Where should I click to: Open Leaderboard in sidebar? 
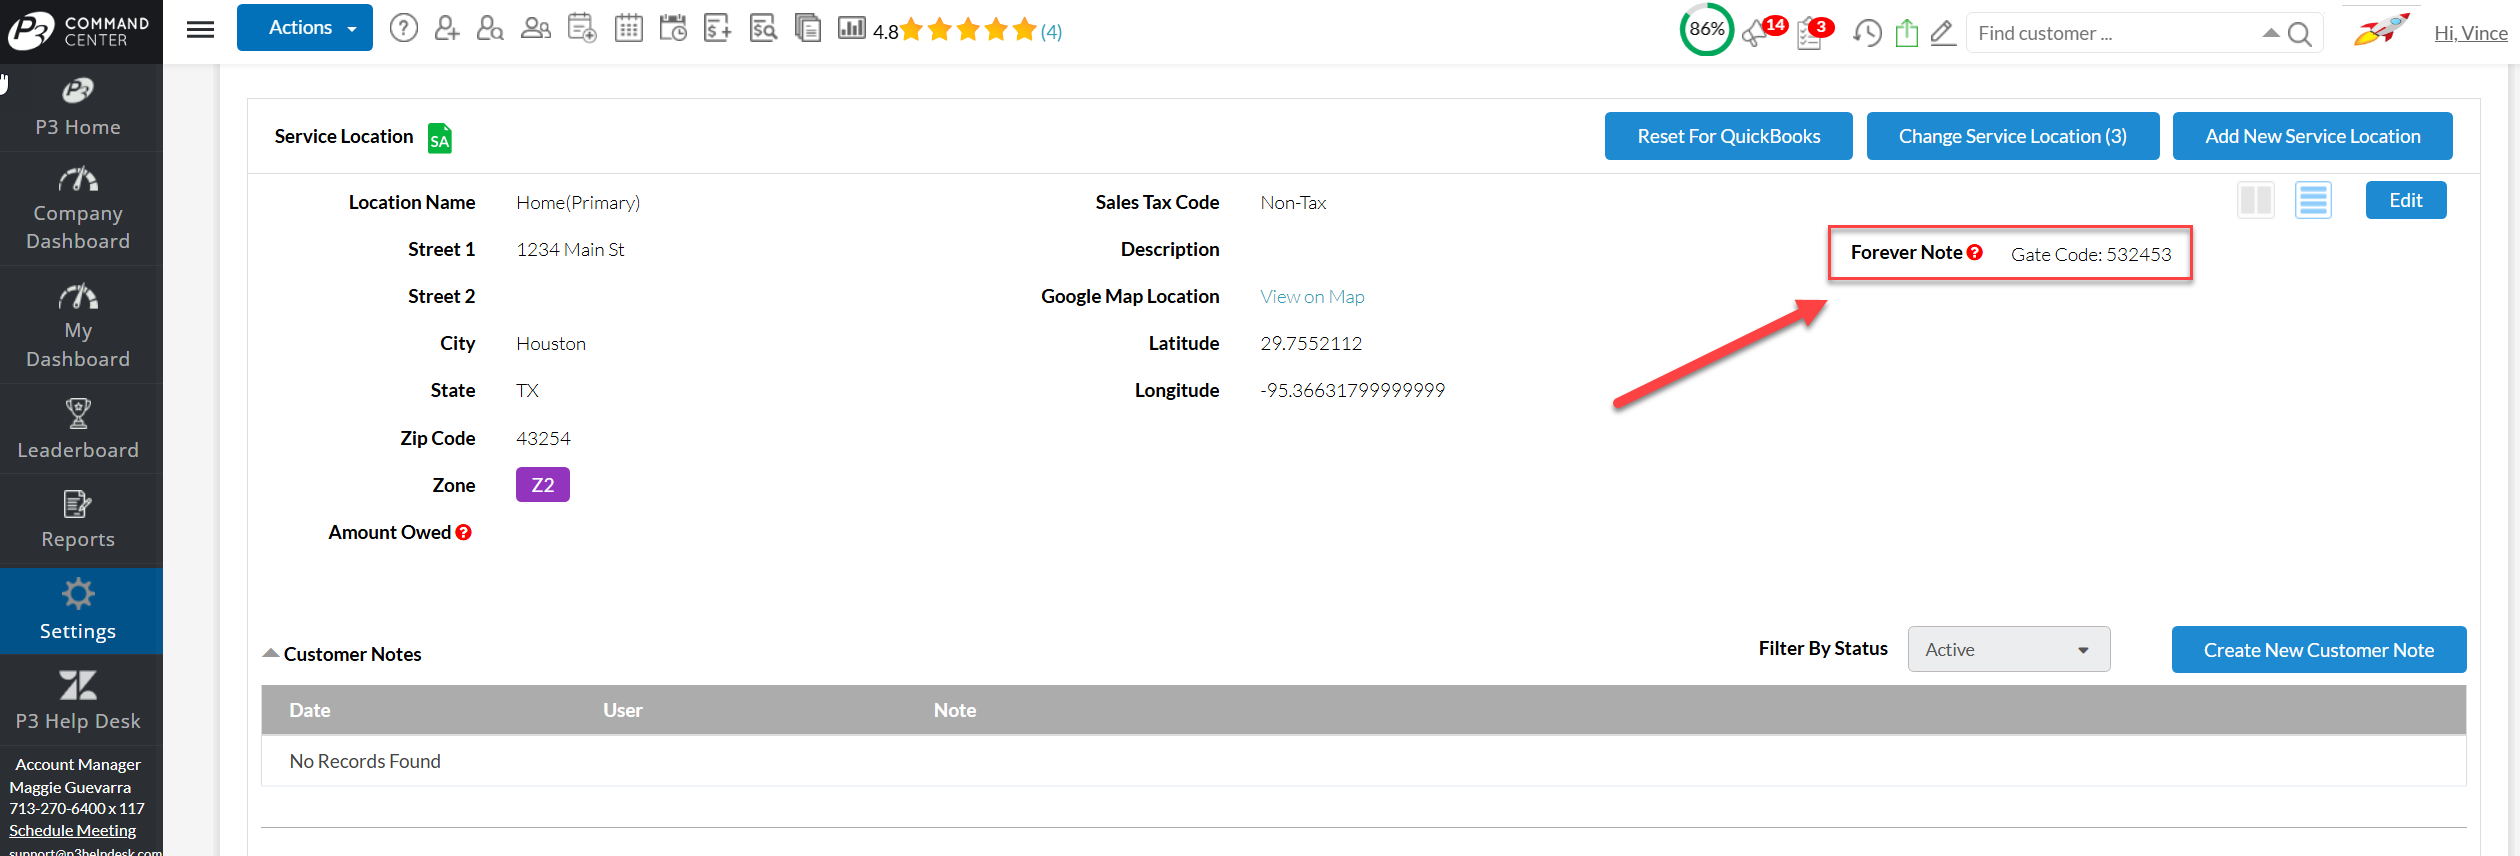click(78, 429)
